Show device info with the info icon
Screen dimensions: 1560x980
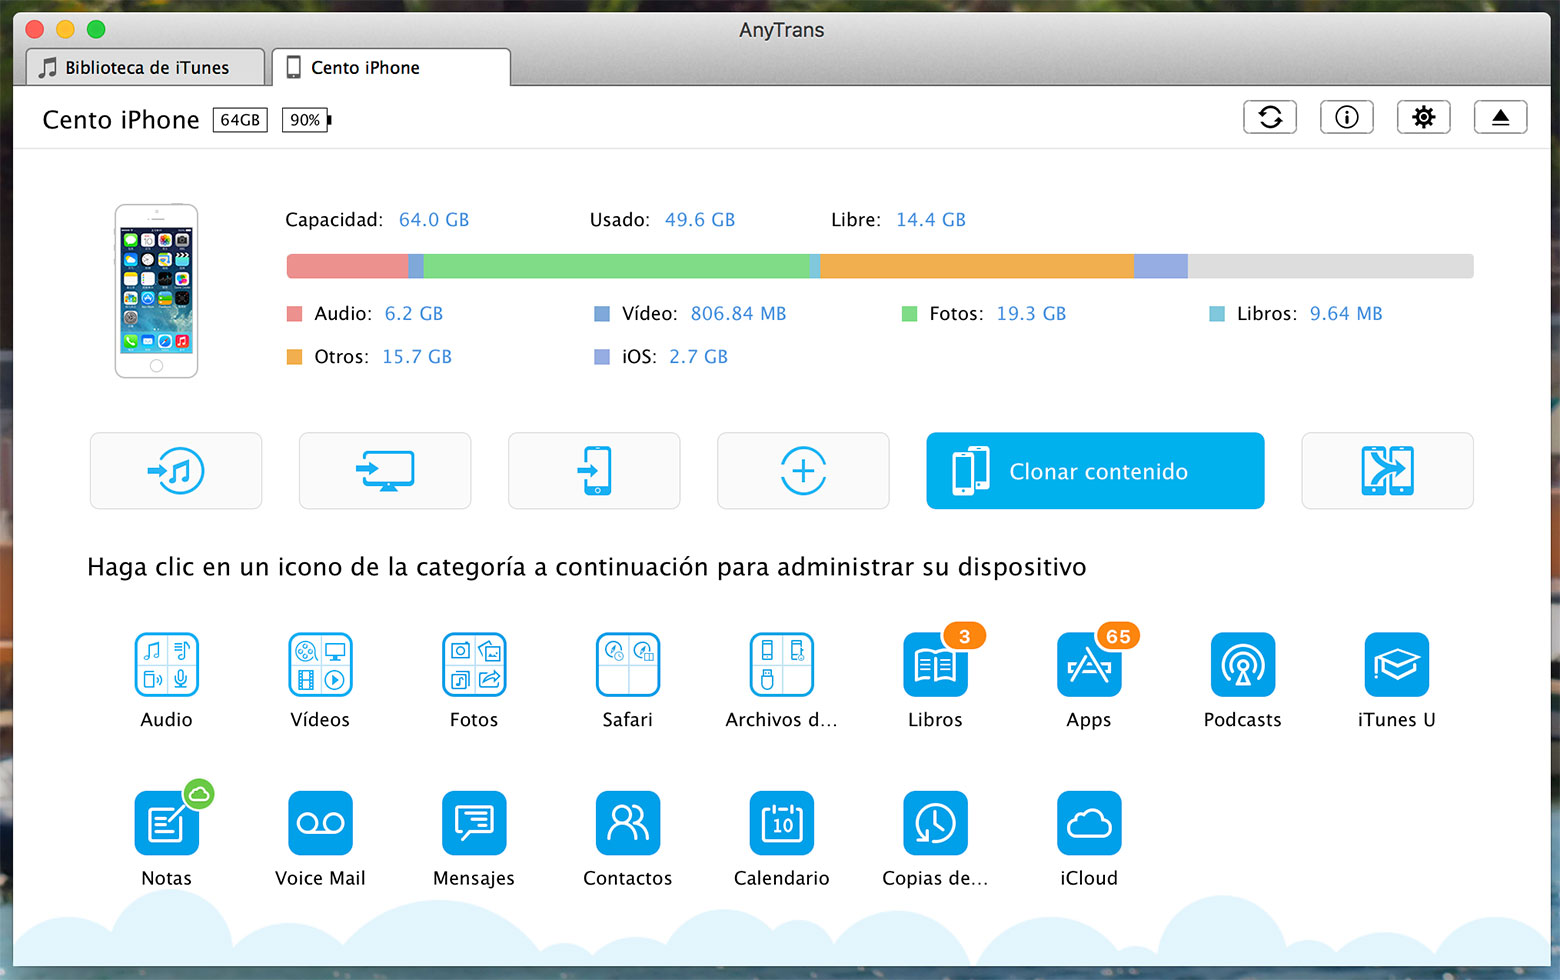pos(1347,117)
